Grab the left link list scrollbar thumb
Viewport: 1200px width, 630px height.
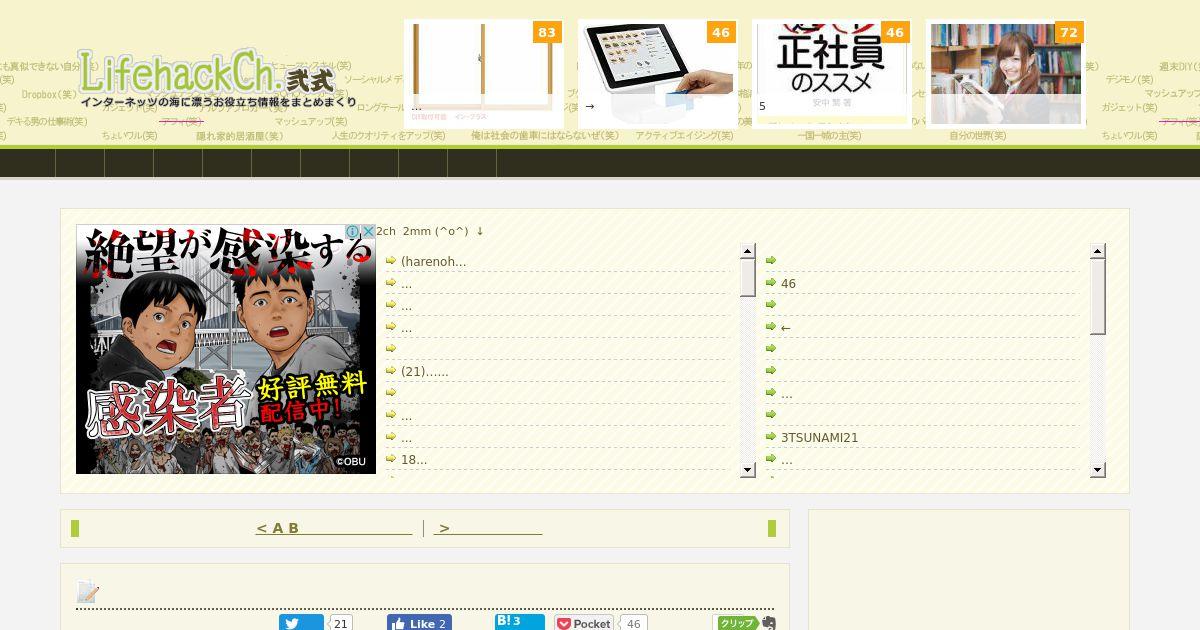tap(747, 277)
